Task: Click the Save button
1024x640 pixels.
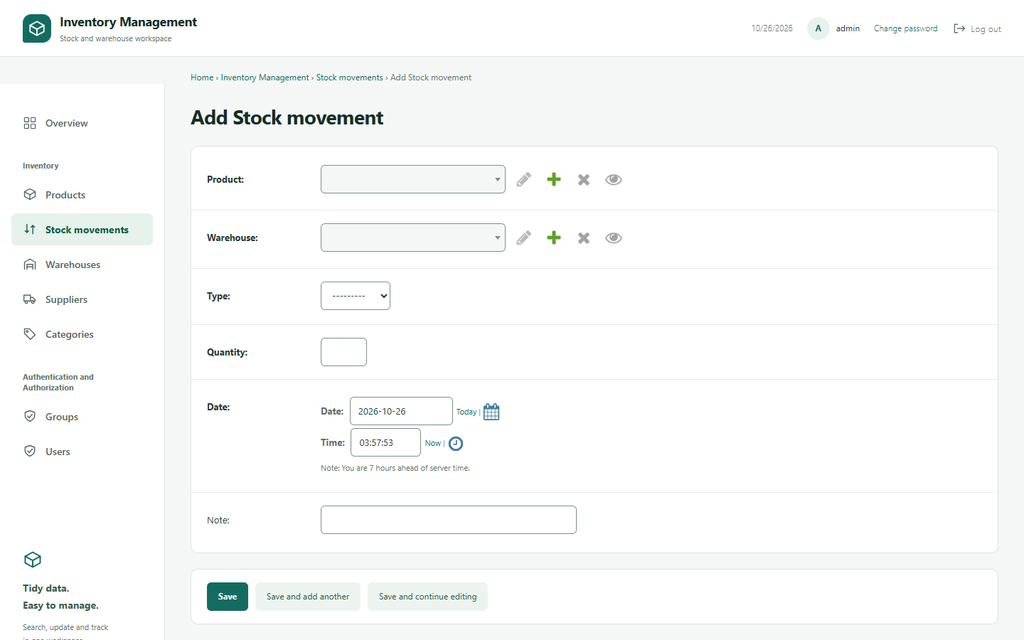Action: pyautogui.click(x=227, y=596)
